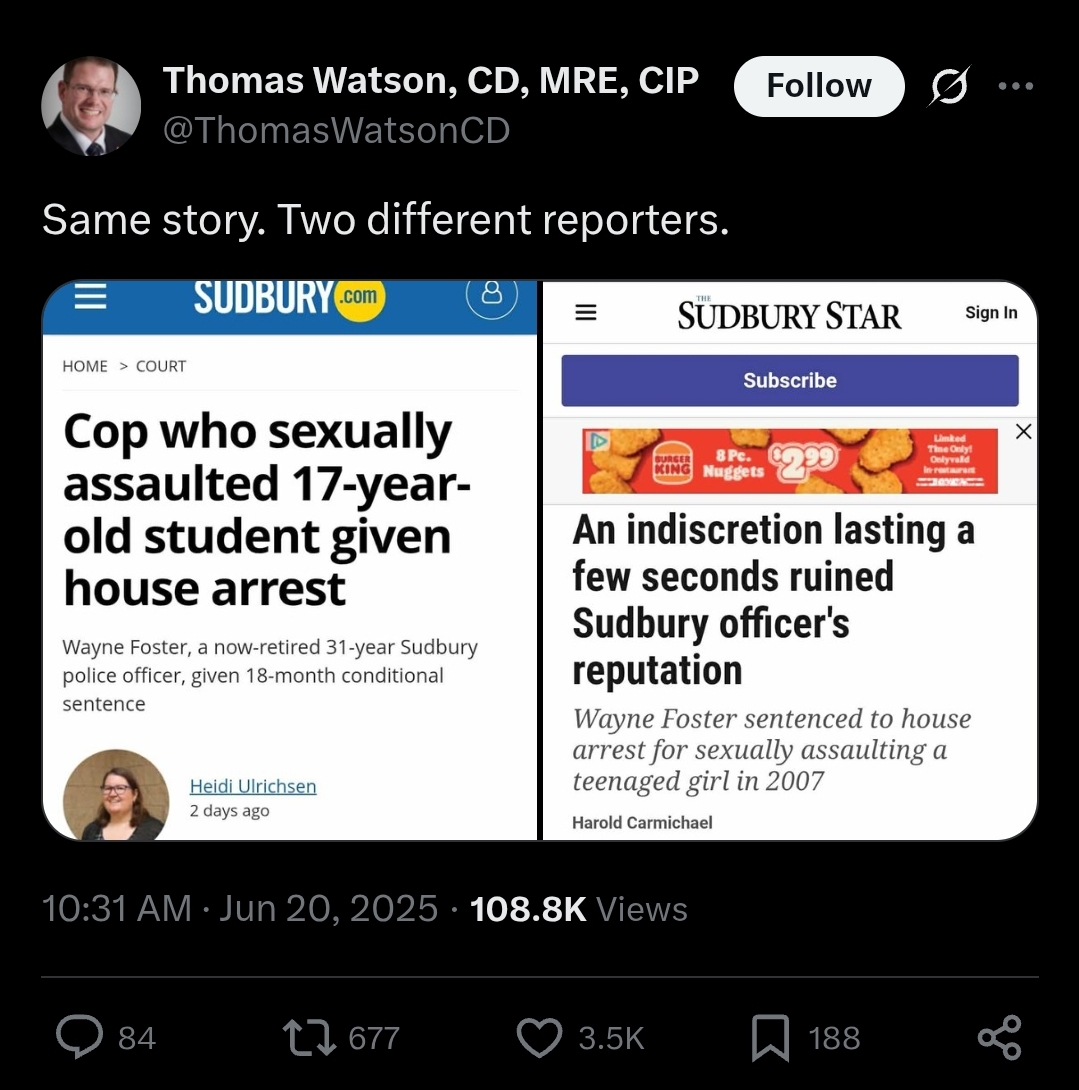Click the Sign In link

[991, 313]
